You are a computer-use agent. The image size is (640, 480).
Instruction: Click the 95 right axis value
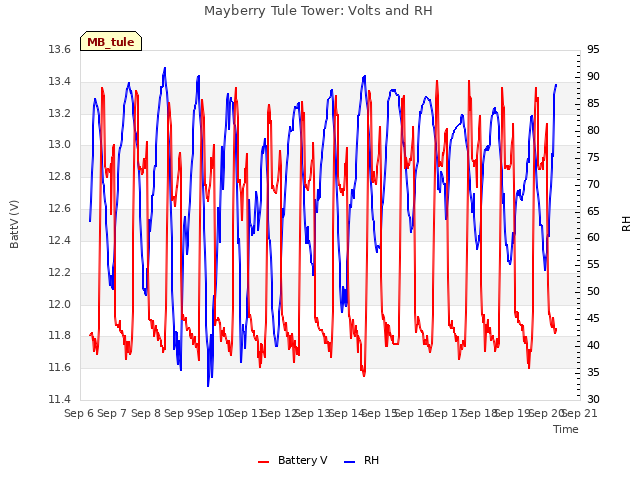pos(593,49)
